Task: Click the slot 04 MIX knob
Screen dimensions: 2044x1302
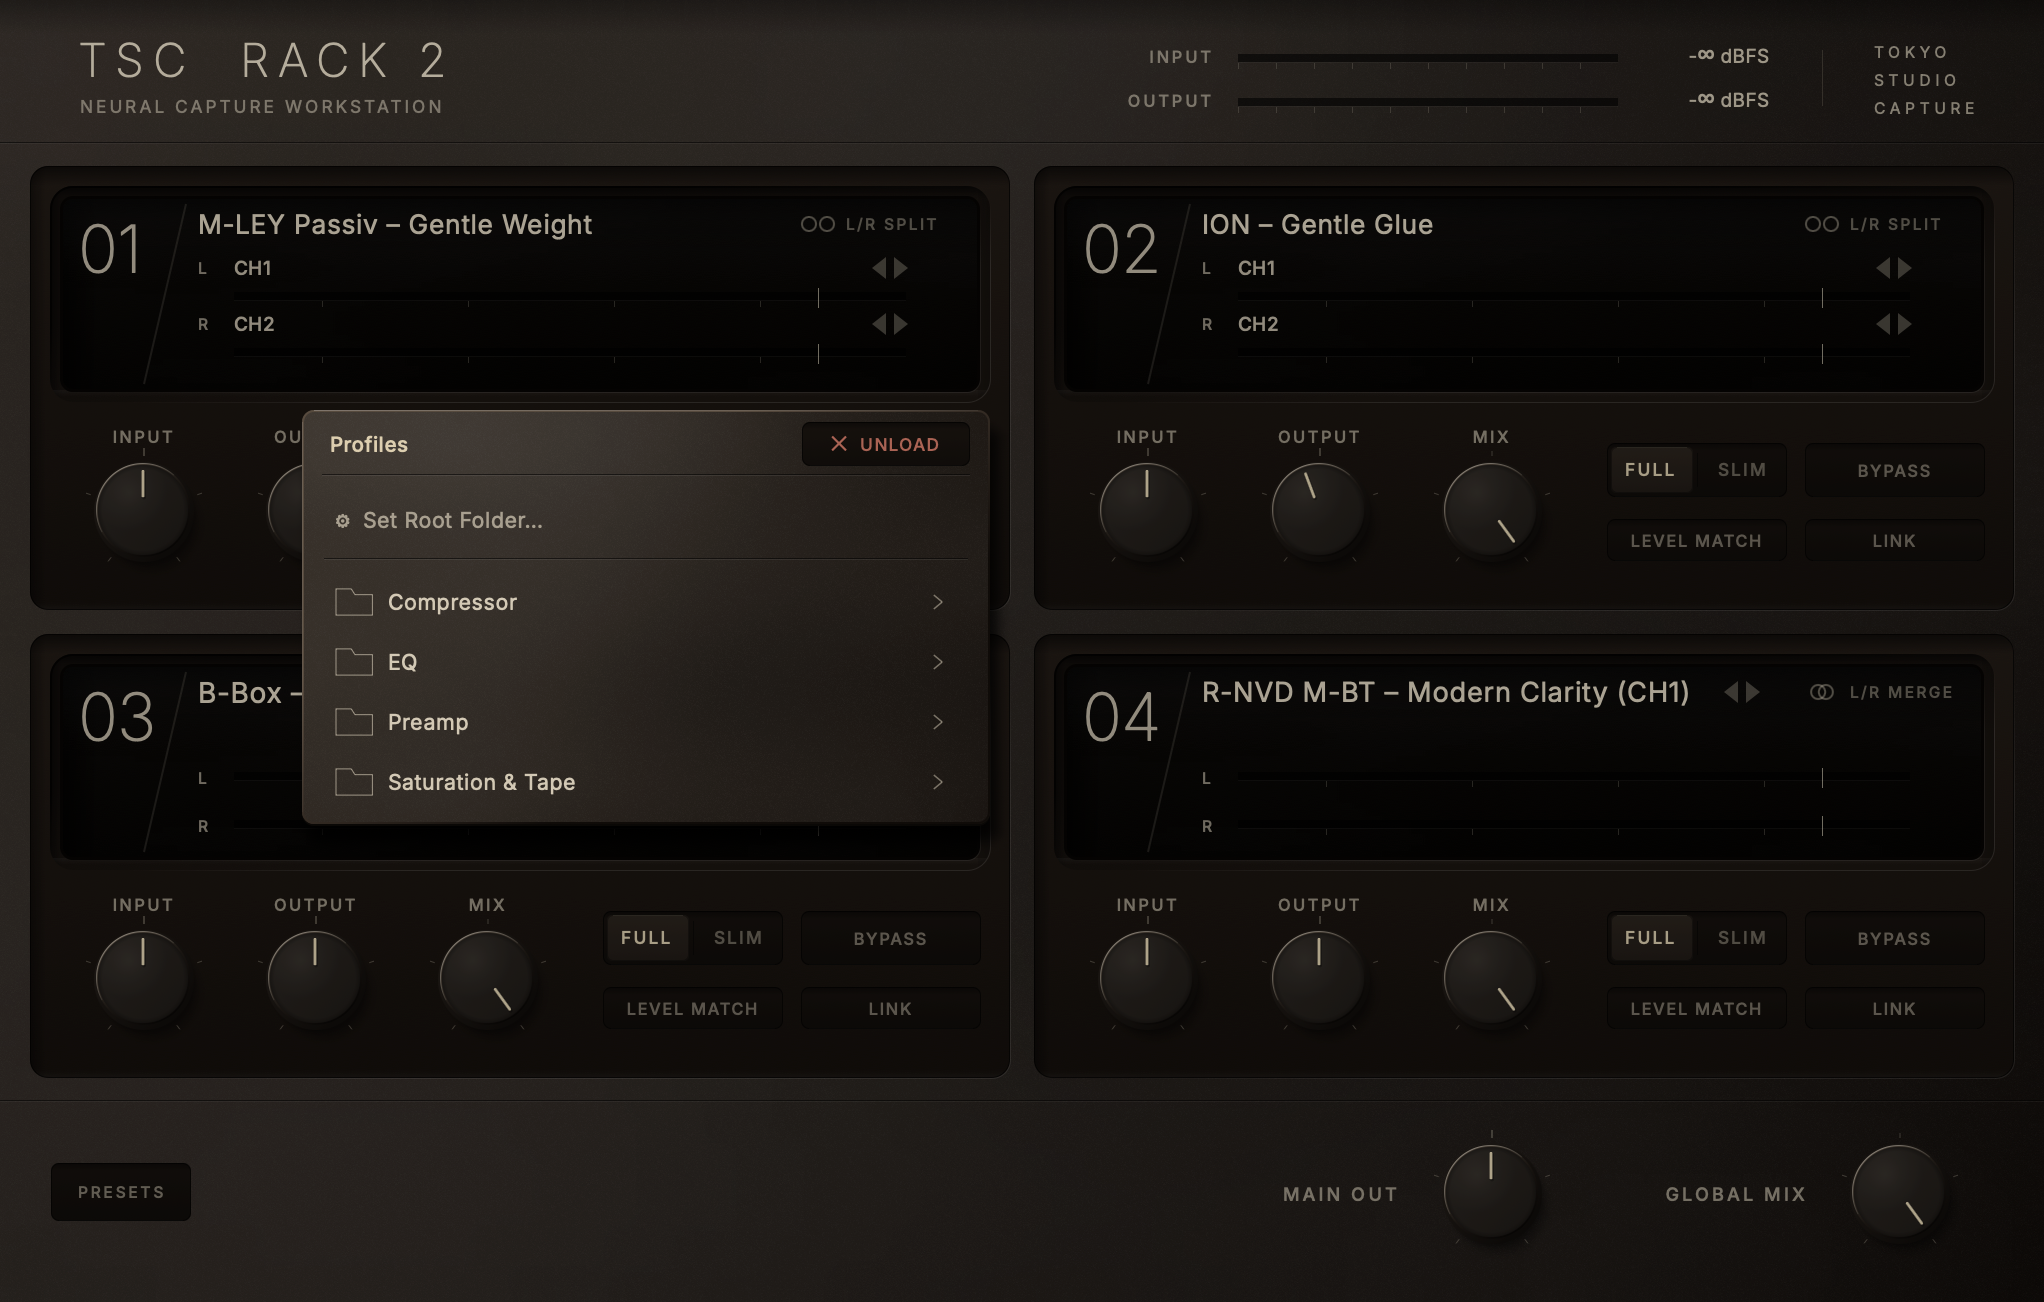Action: tap(1490, 977)
